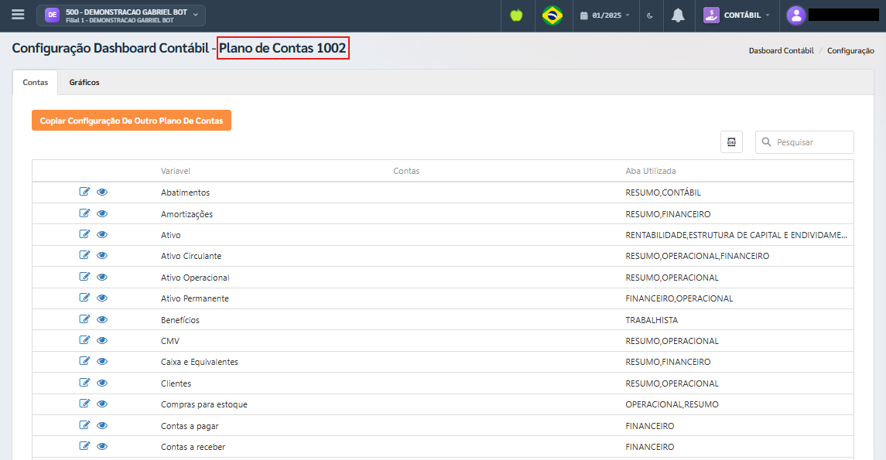Screen dimensions: 886x460
Task: View the Ativo Operacional row eye icon
Action: coord(102,277)
